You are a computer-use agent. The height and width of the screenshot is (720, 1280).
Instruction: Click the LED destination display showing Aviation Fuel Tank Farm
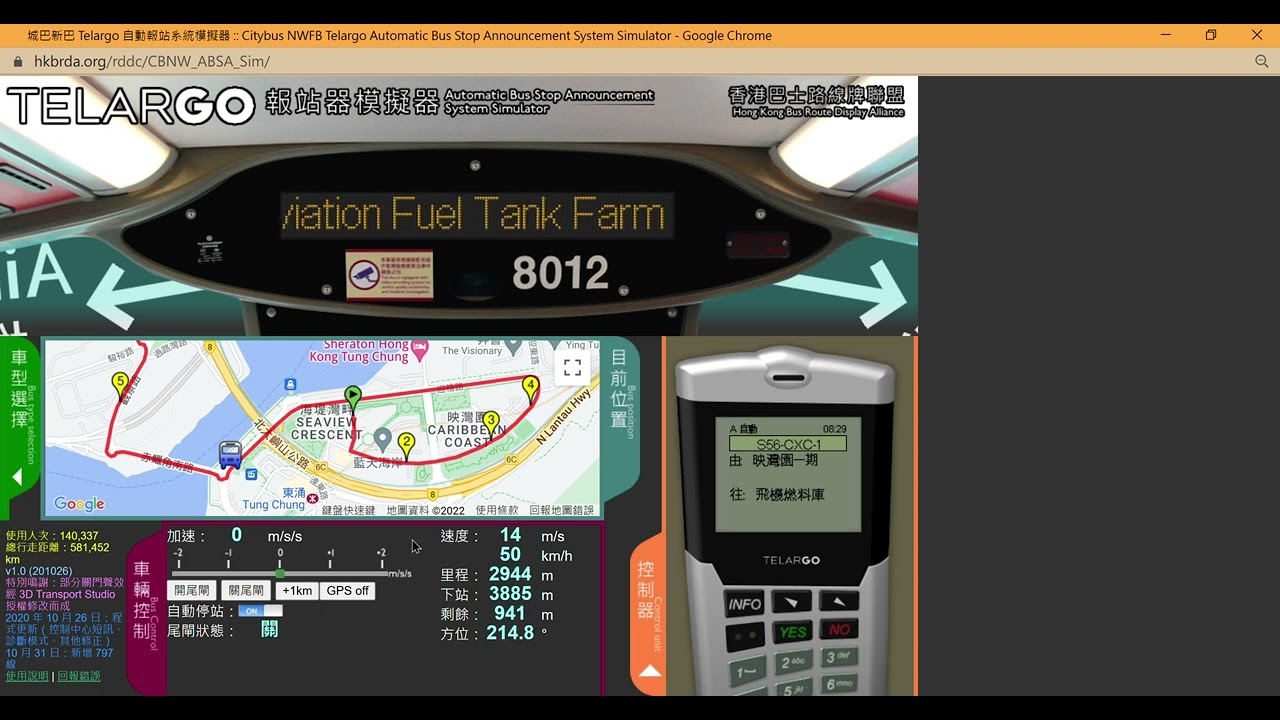[x=475, y=216]
